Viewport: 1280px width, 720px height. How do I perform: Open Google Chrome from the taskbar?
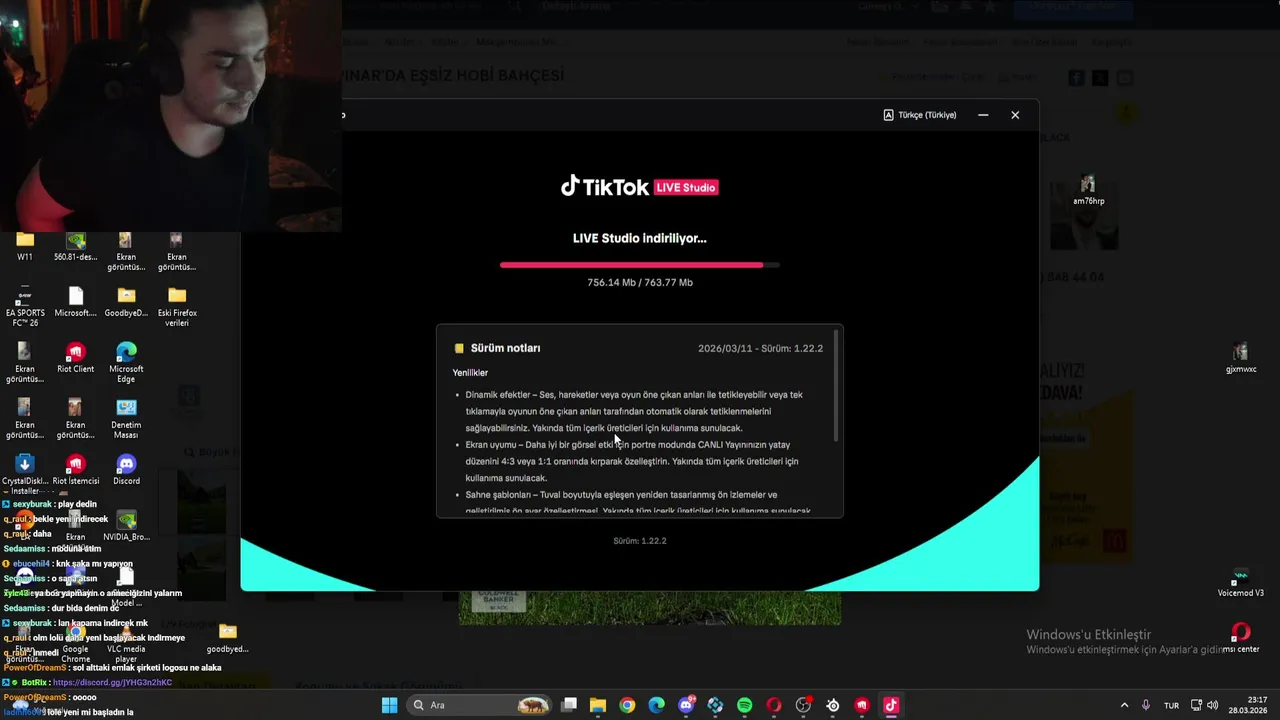pos(627,705)
